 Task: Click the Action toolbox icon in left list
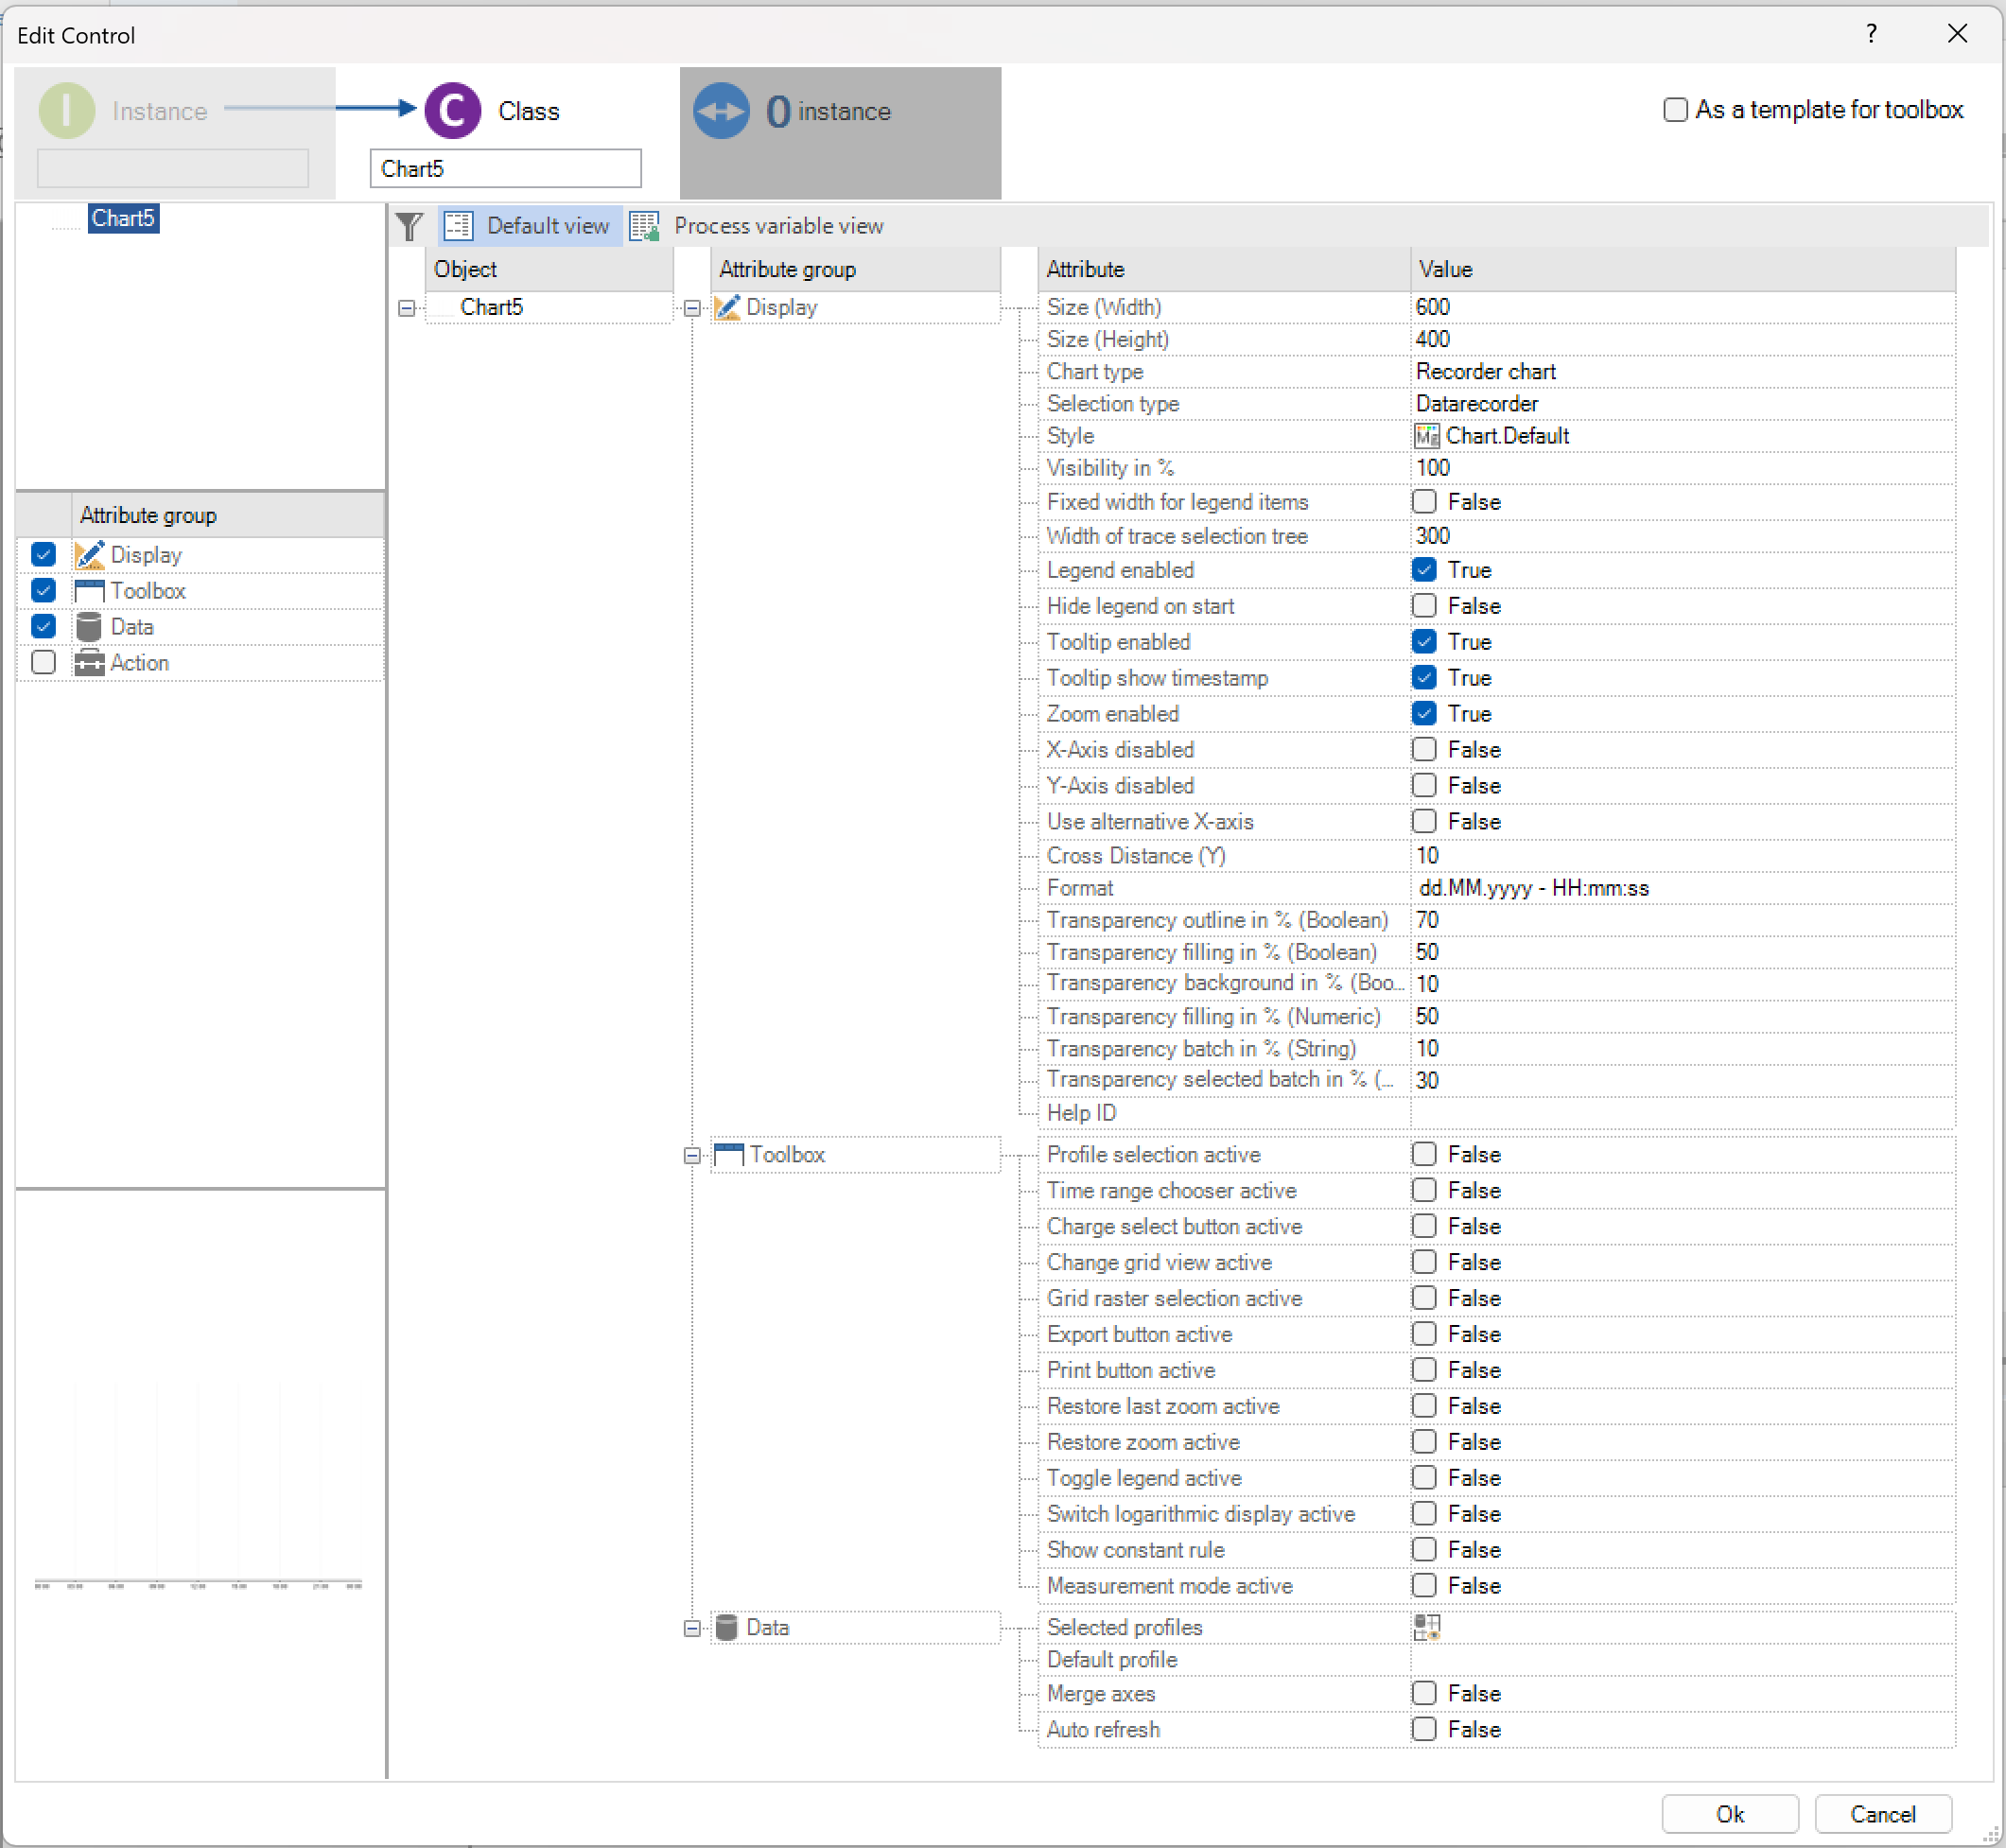pyautogui.click(x=89, y=663)
